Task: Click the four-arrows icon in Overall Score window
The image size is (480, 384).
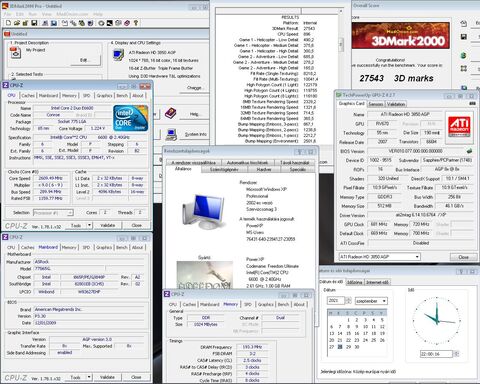Action: click(x=464, y=68)
